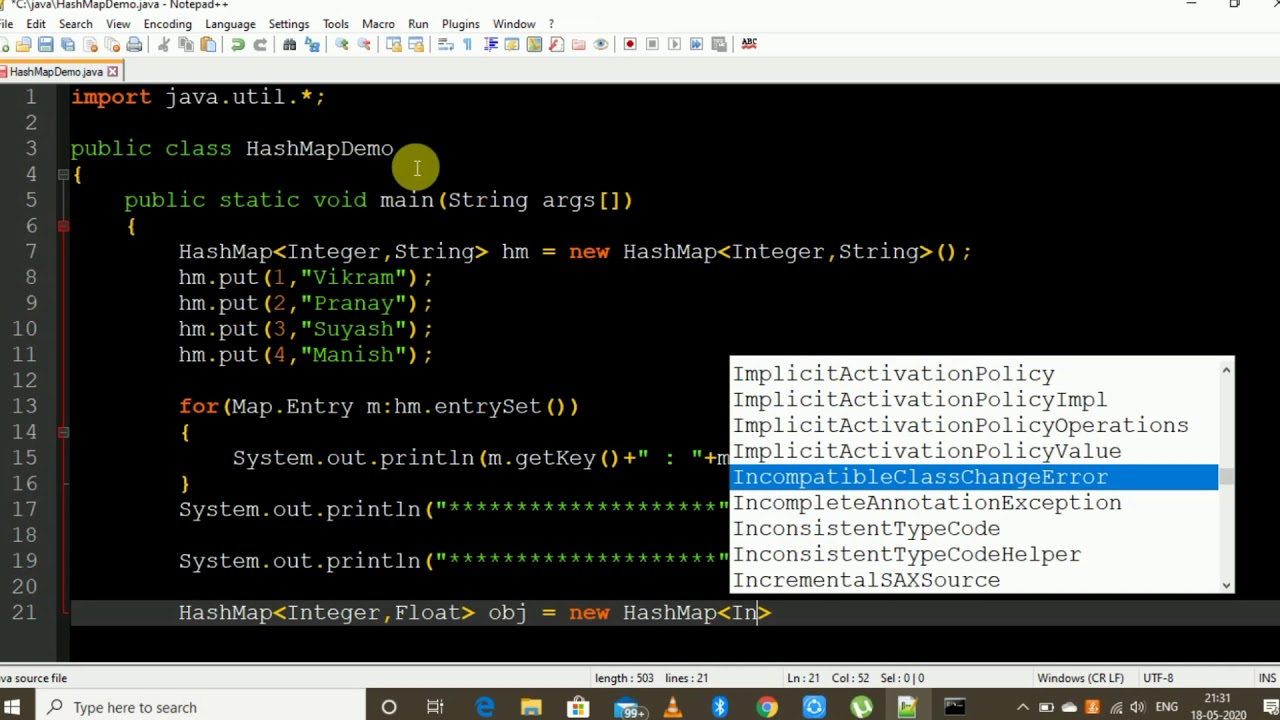
Task: Click the User Defined Language icon
Action: [512, 44]
